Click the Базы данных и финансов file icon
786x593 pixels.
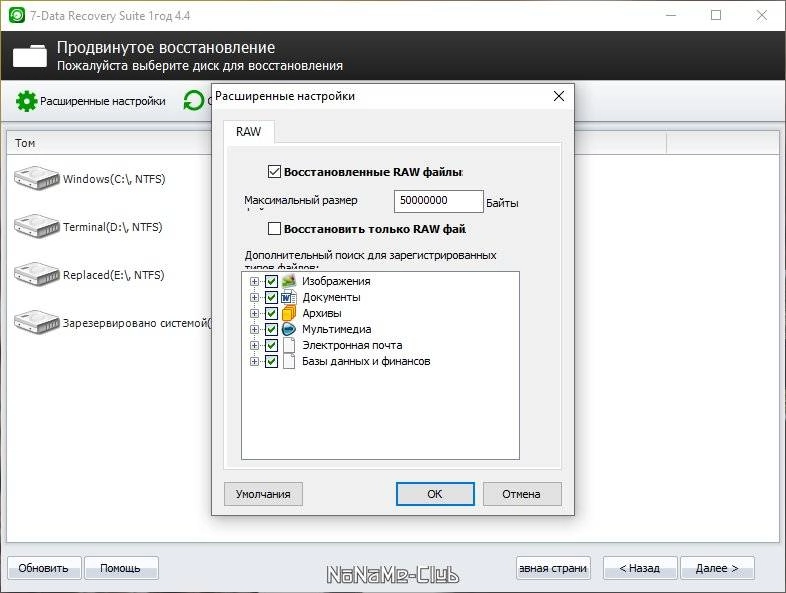(x=289, y=361)
